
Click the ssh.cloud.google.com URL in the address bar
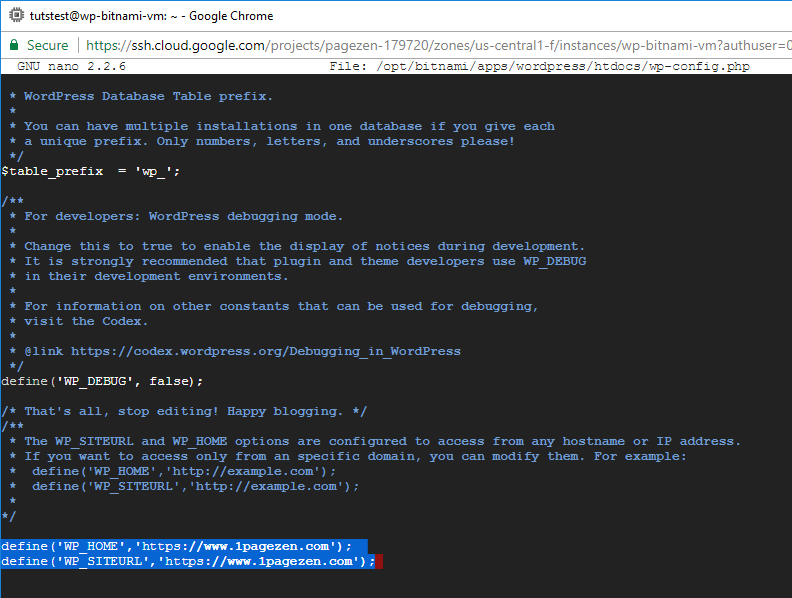tap(438, 45)
